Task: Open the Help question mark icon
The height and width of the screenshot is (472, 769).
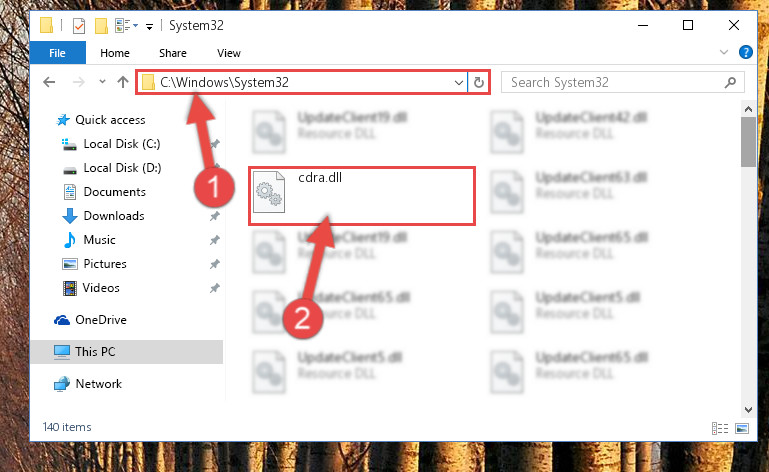Action: tap(745, 52)
